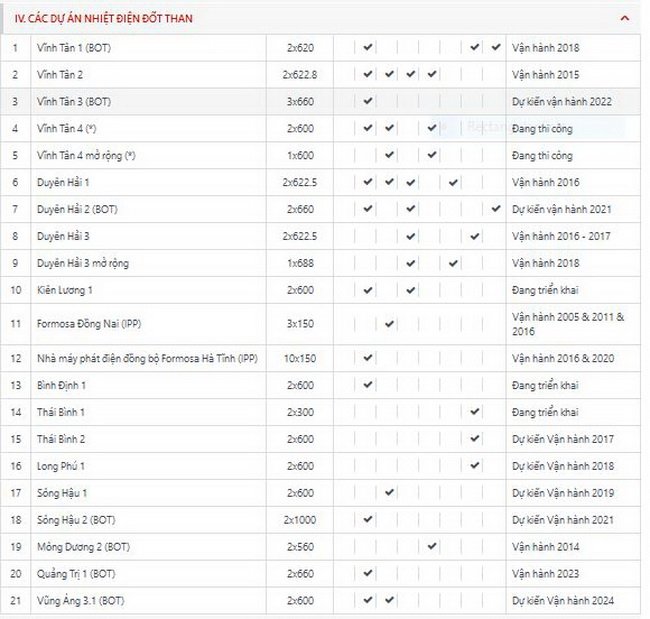Click the checkmark in the Bình Định 1 row
Image resolution: width=650 pixels, height=619 pixels.
tap(368, 384)
